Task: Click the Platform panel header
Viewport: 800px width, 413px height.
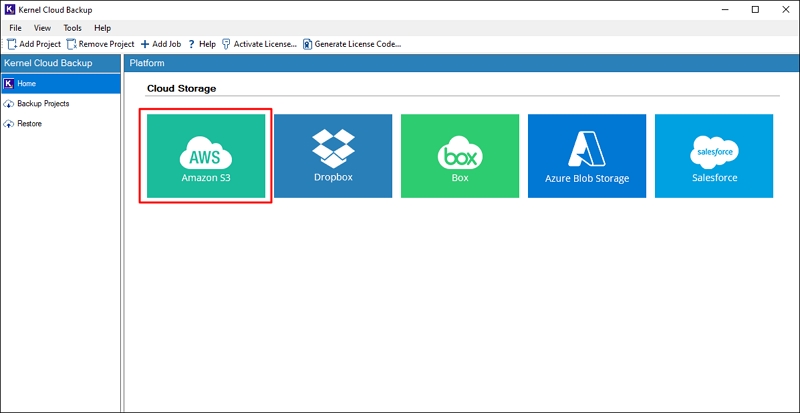Action: [462, 63]
